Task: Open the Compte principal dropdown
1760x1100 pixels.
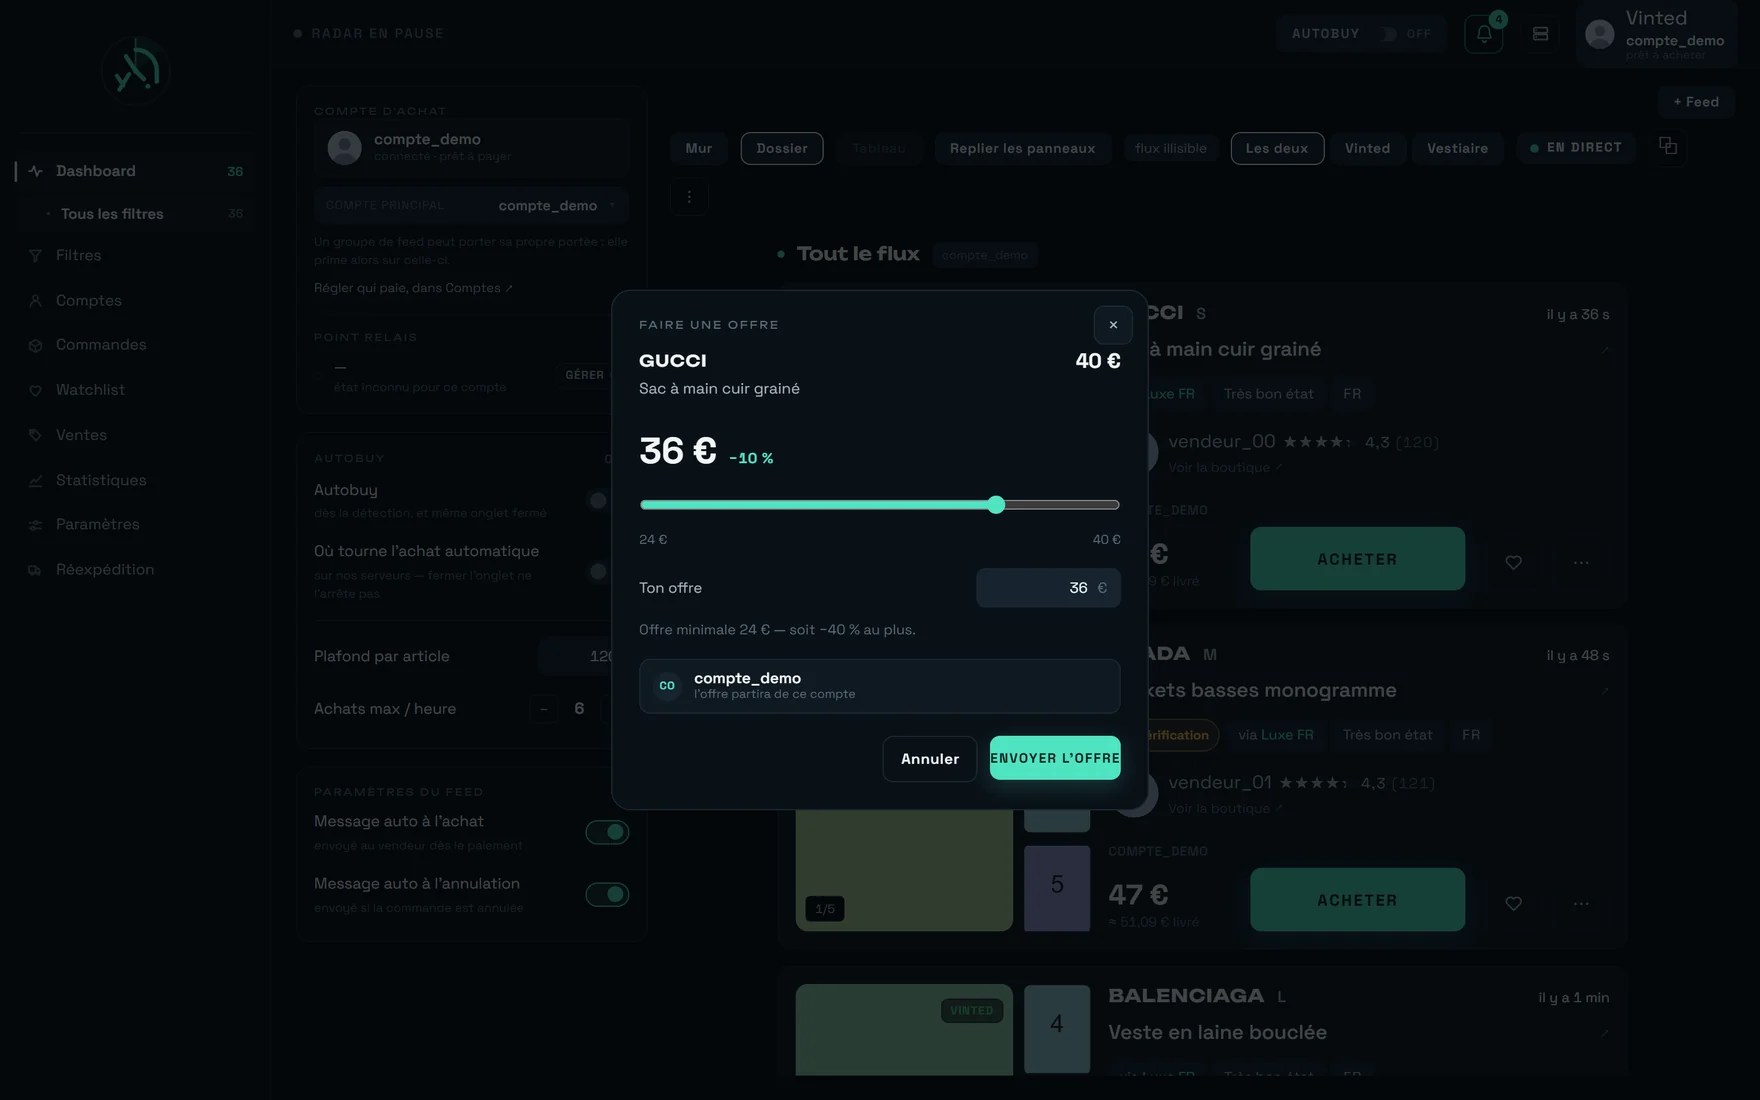Action: pos(471,205)
